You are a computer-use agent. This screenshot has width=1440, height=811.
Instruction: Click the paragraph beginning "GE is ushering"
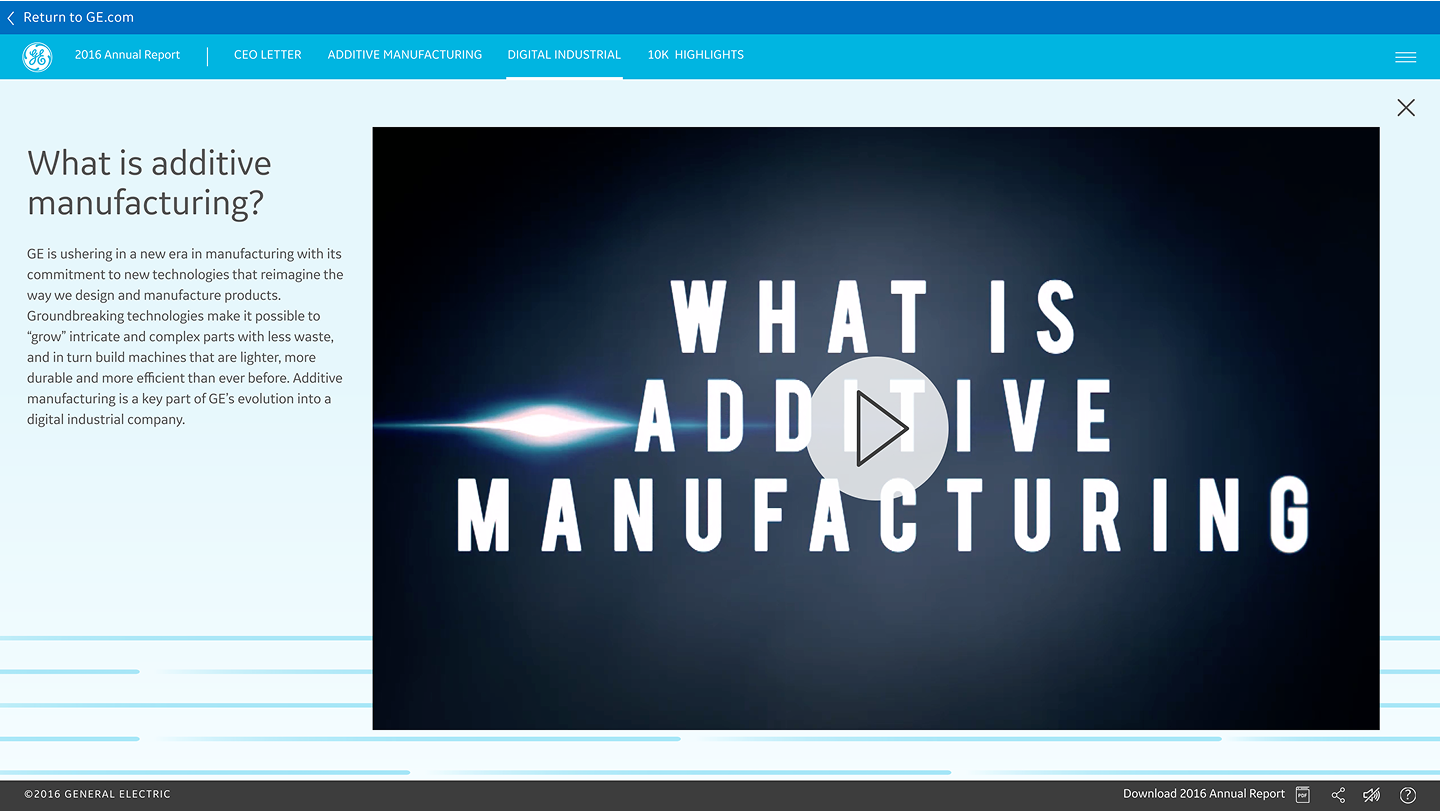[185, 337]
